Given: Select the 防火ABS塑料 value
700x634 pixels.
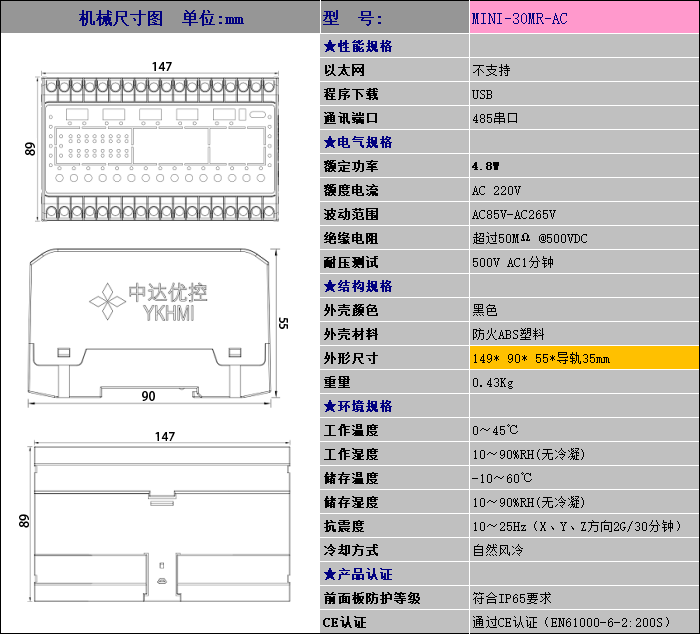Looking at the screenshot, I should (x=508, y=334).
